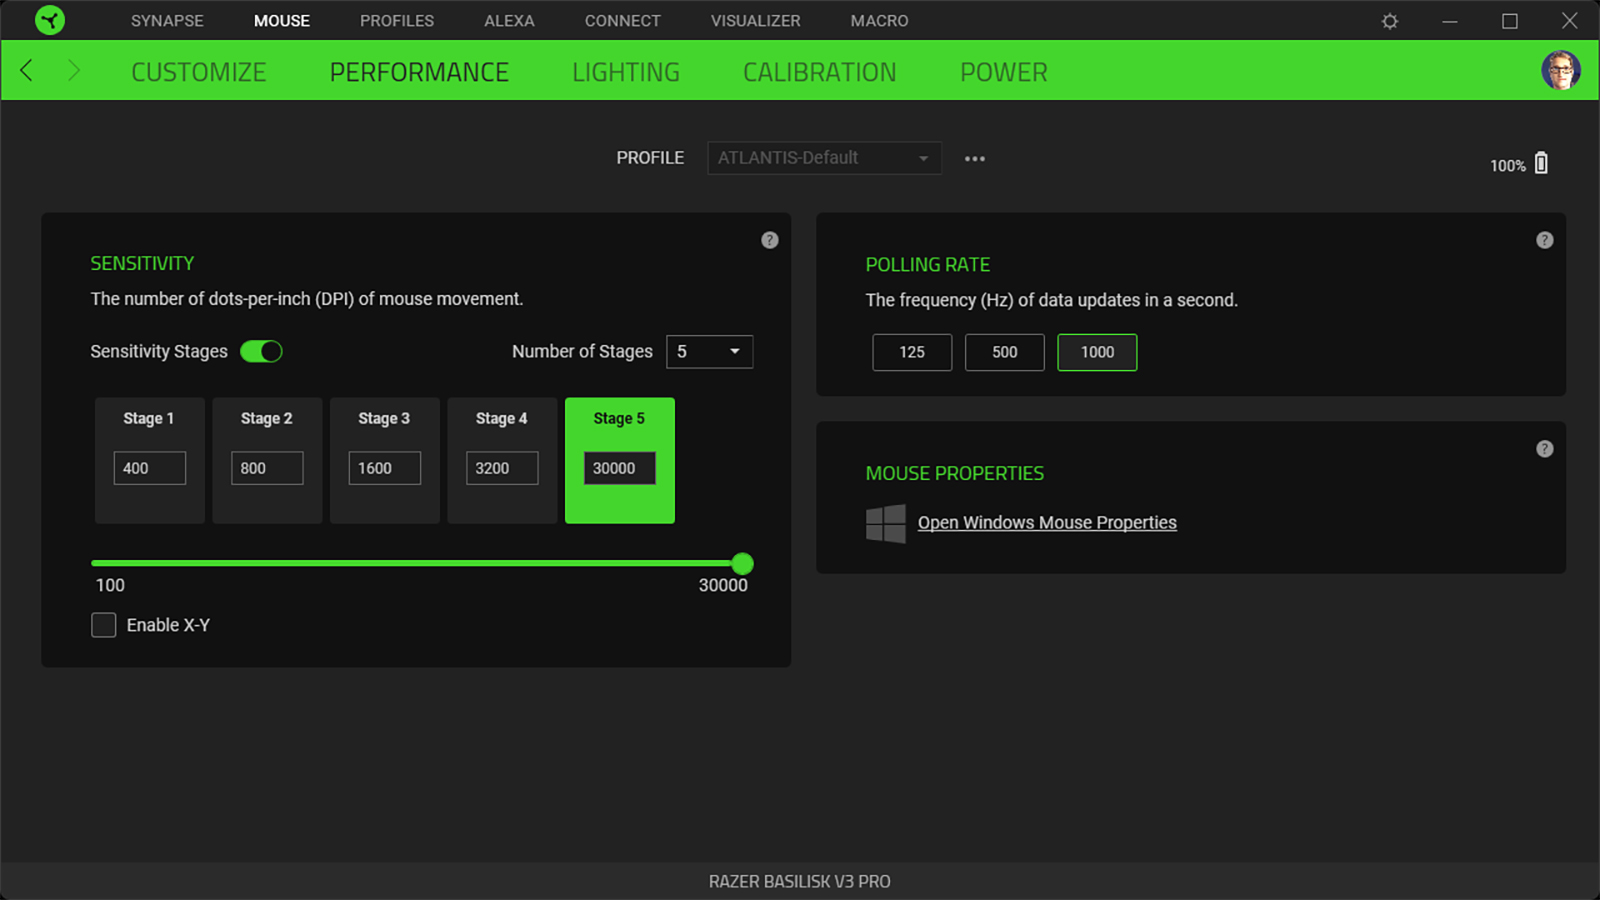Open Windows Mouse Properties link
This screenshot has width=1600, height=900.
click(1046, 523)
